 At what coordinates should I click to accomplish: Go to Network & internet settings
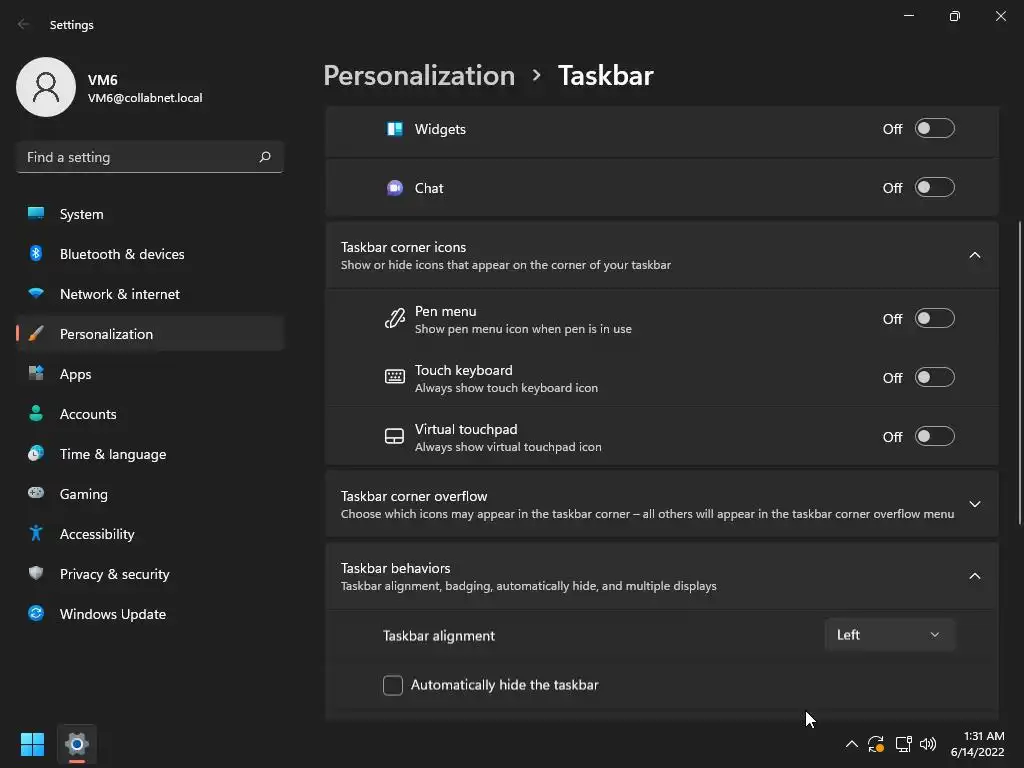(x=119, y=294)
